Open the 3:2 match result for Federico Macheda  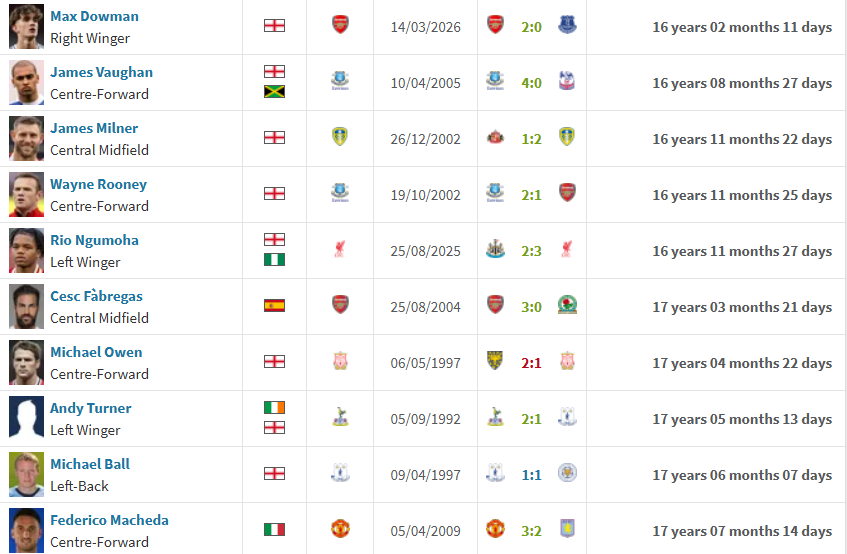coord(531,530)
